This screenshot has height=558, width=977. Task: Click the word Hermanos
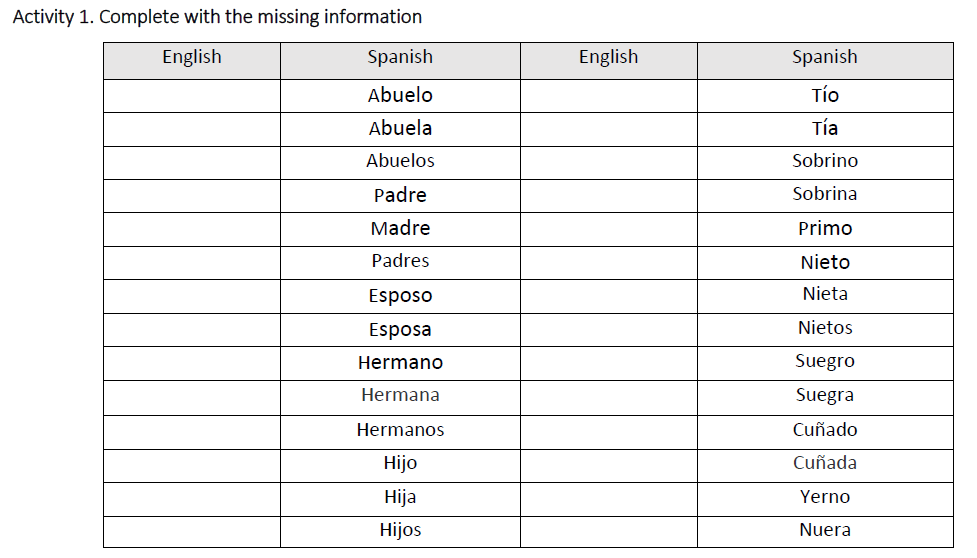click(x=400, y=431)
